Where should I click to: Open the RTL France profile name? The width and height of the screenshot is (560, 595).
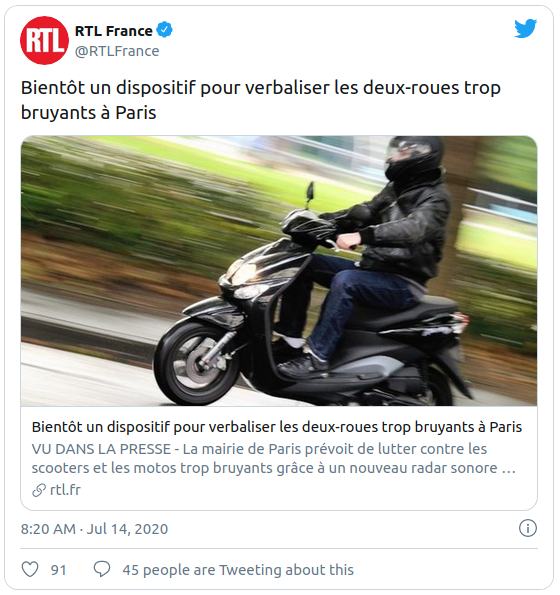coord(114,31)
